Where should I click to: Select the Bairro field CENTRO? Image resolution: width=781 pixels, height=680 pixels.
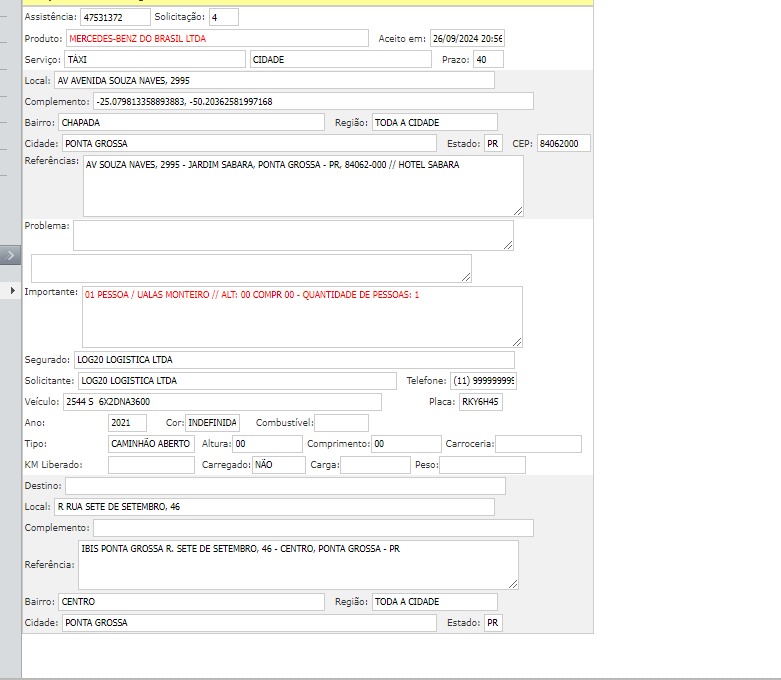pos(191,601)
